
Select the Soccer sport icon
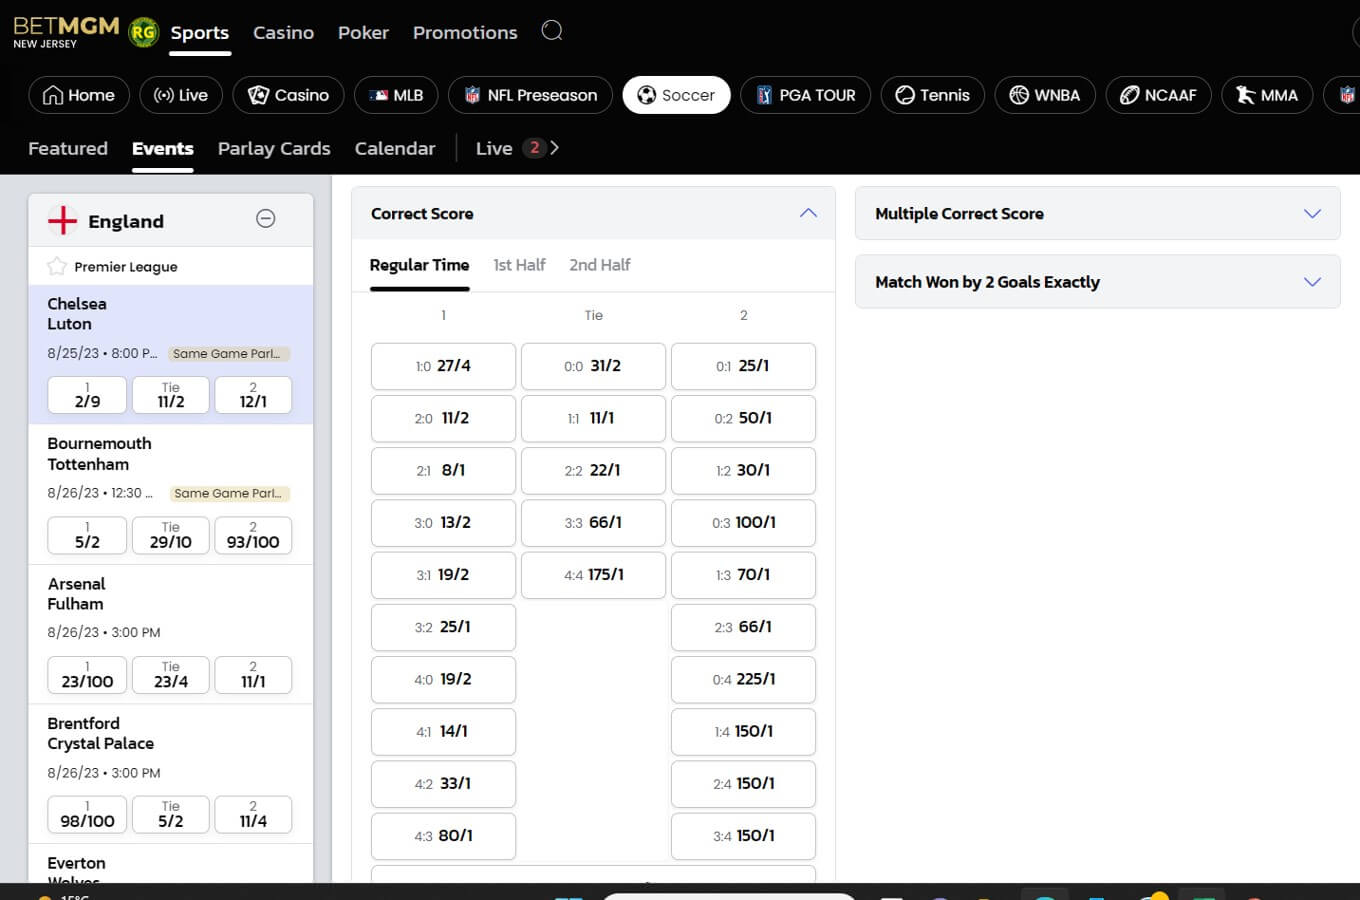point(645,95)
